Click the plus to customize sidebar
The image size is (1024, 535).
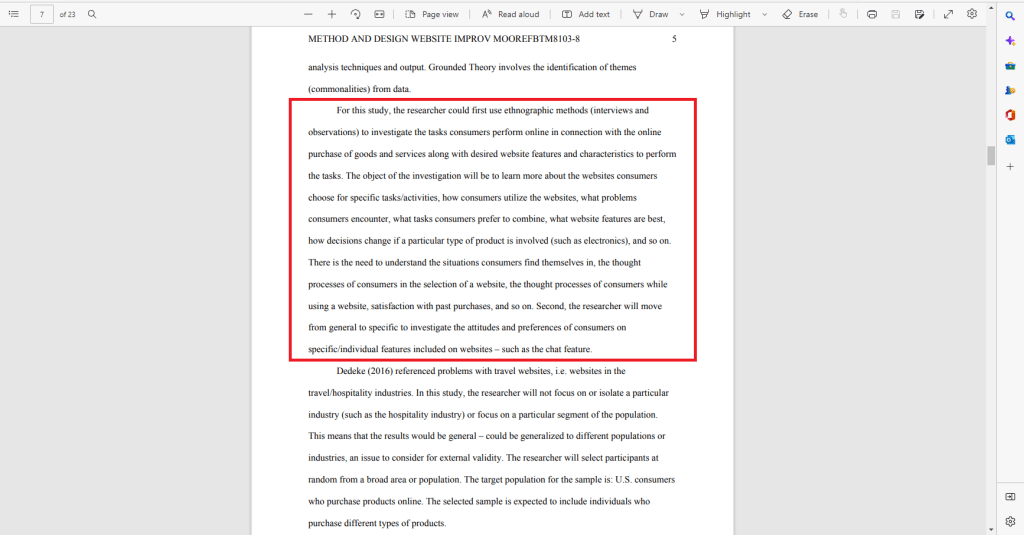pos(1010,166)
